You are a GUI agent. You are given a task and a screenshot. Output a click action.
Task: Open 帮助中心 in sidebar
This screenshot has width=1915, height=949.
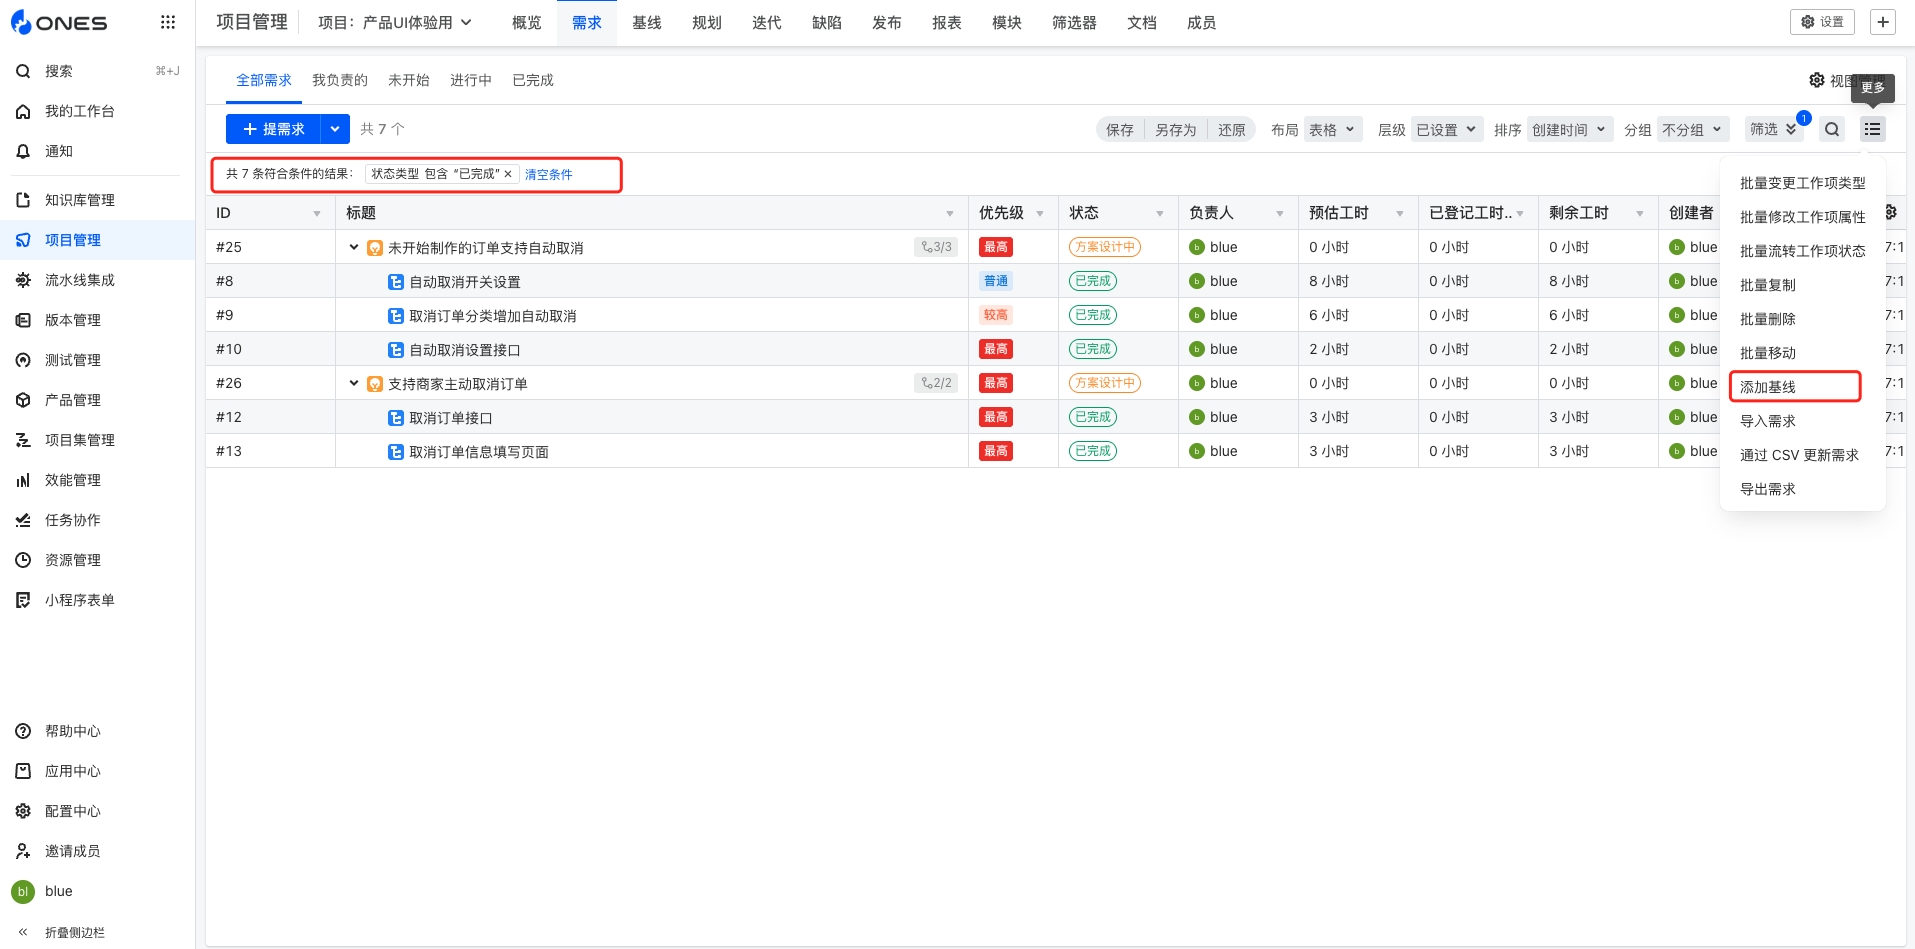[73, 731]
